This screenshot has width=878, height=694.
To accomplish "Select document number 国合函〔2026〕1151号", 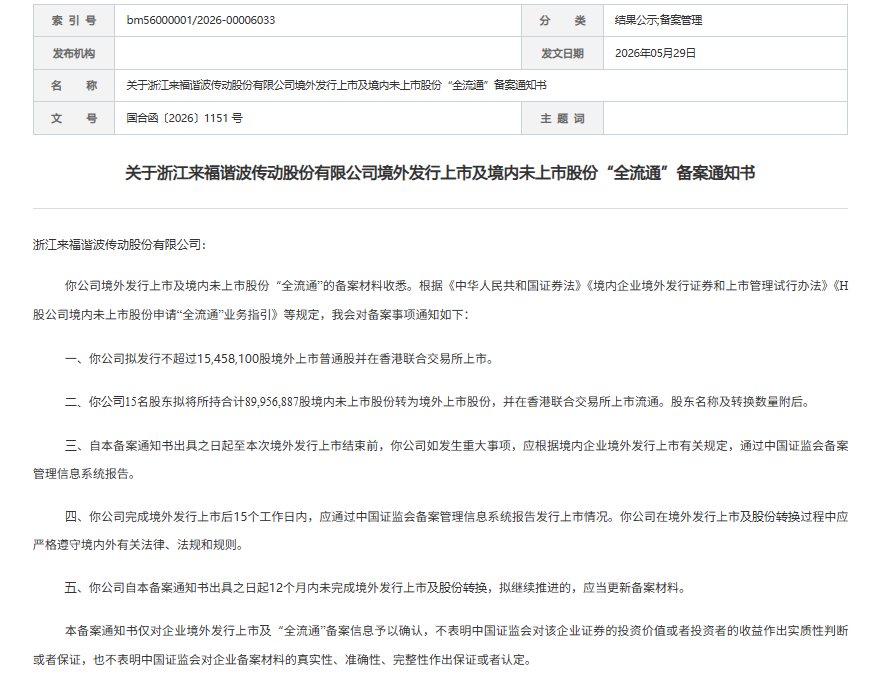I will (184, 118).
